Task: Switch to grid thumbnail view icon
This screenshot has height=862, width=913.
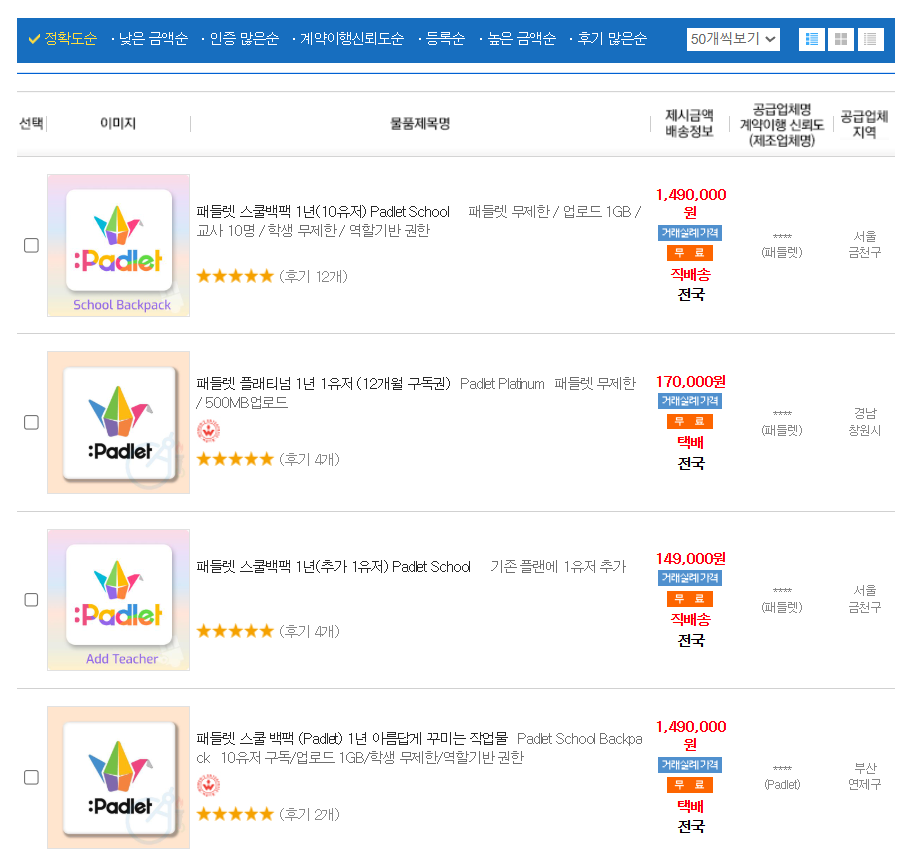Action: pos(841,39)
